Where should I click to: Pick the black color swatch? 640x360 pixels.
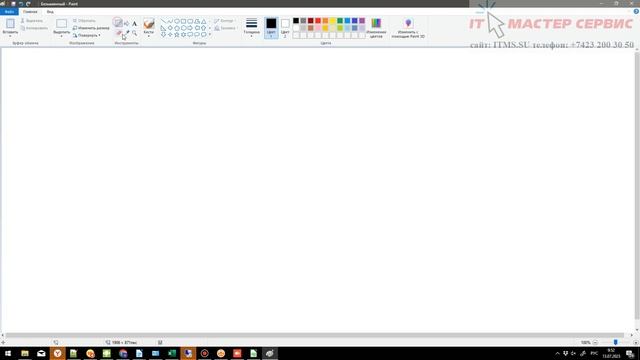point(296,20)
